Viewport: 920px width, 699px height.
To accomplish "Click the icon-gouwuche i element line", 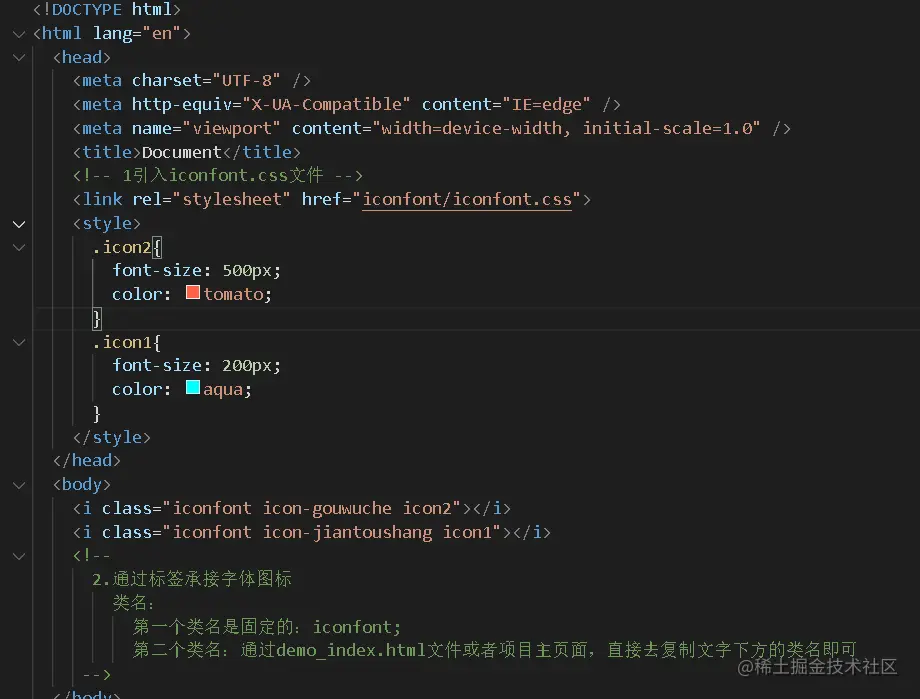I will point(292,508).
